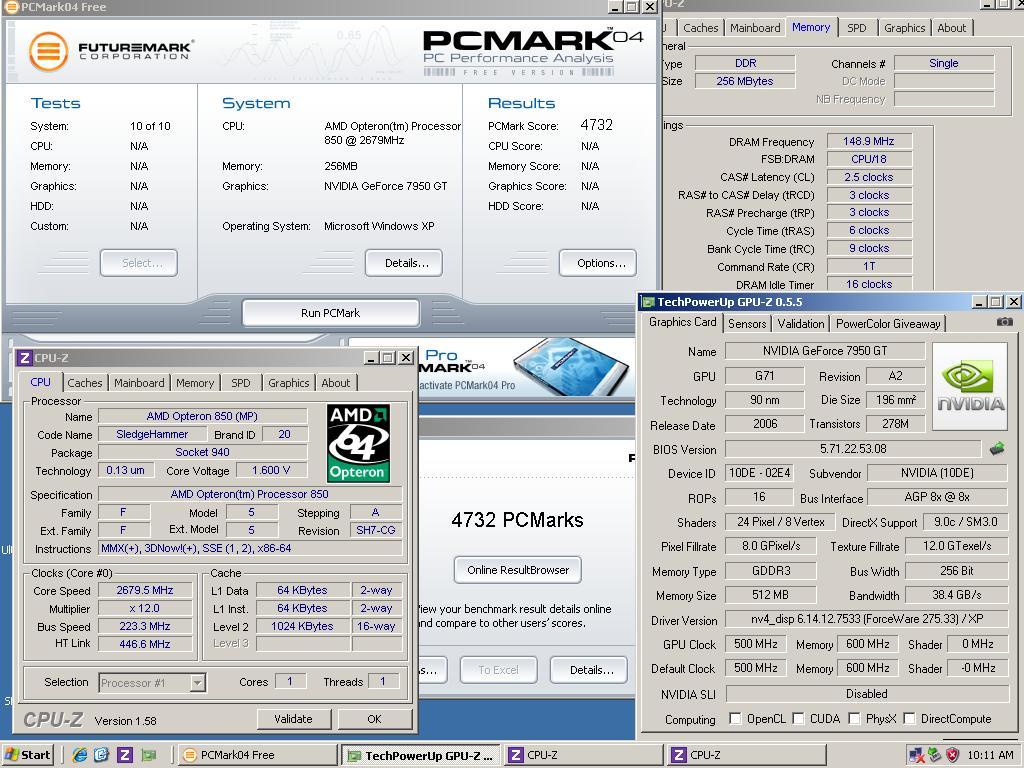Open the Windows Start menu
The width and height of the screenshot is (1024, 768).
tap(27, 755)
